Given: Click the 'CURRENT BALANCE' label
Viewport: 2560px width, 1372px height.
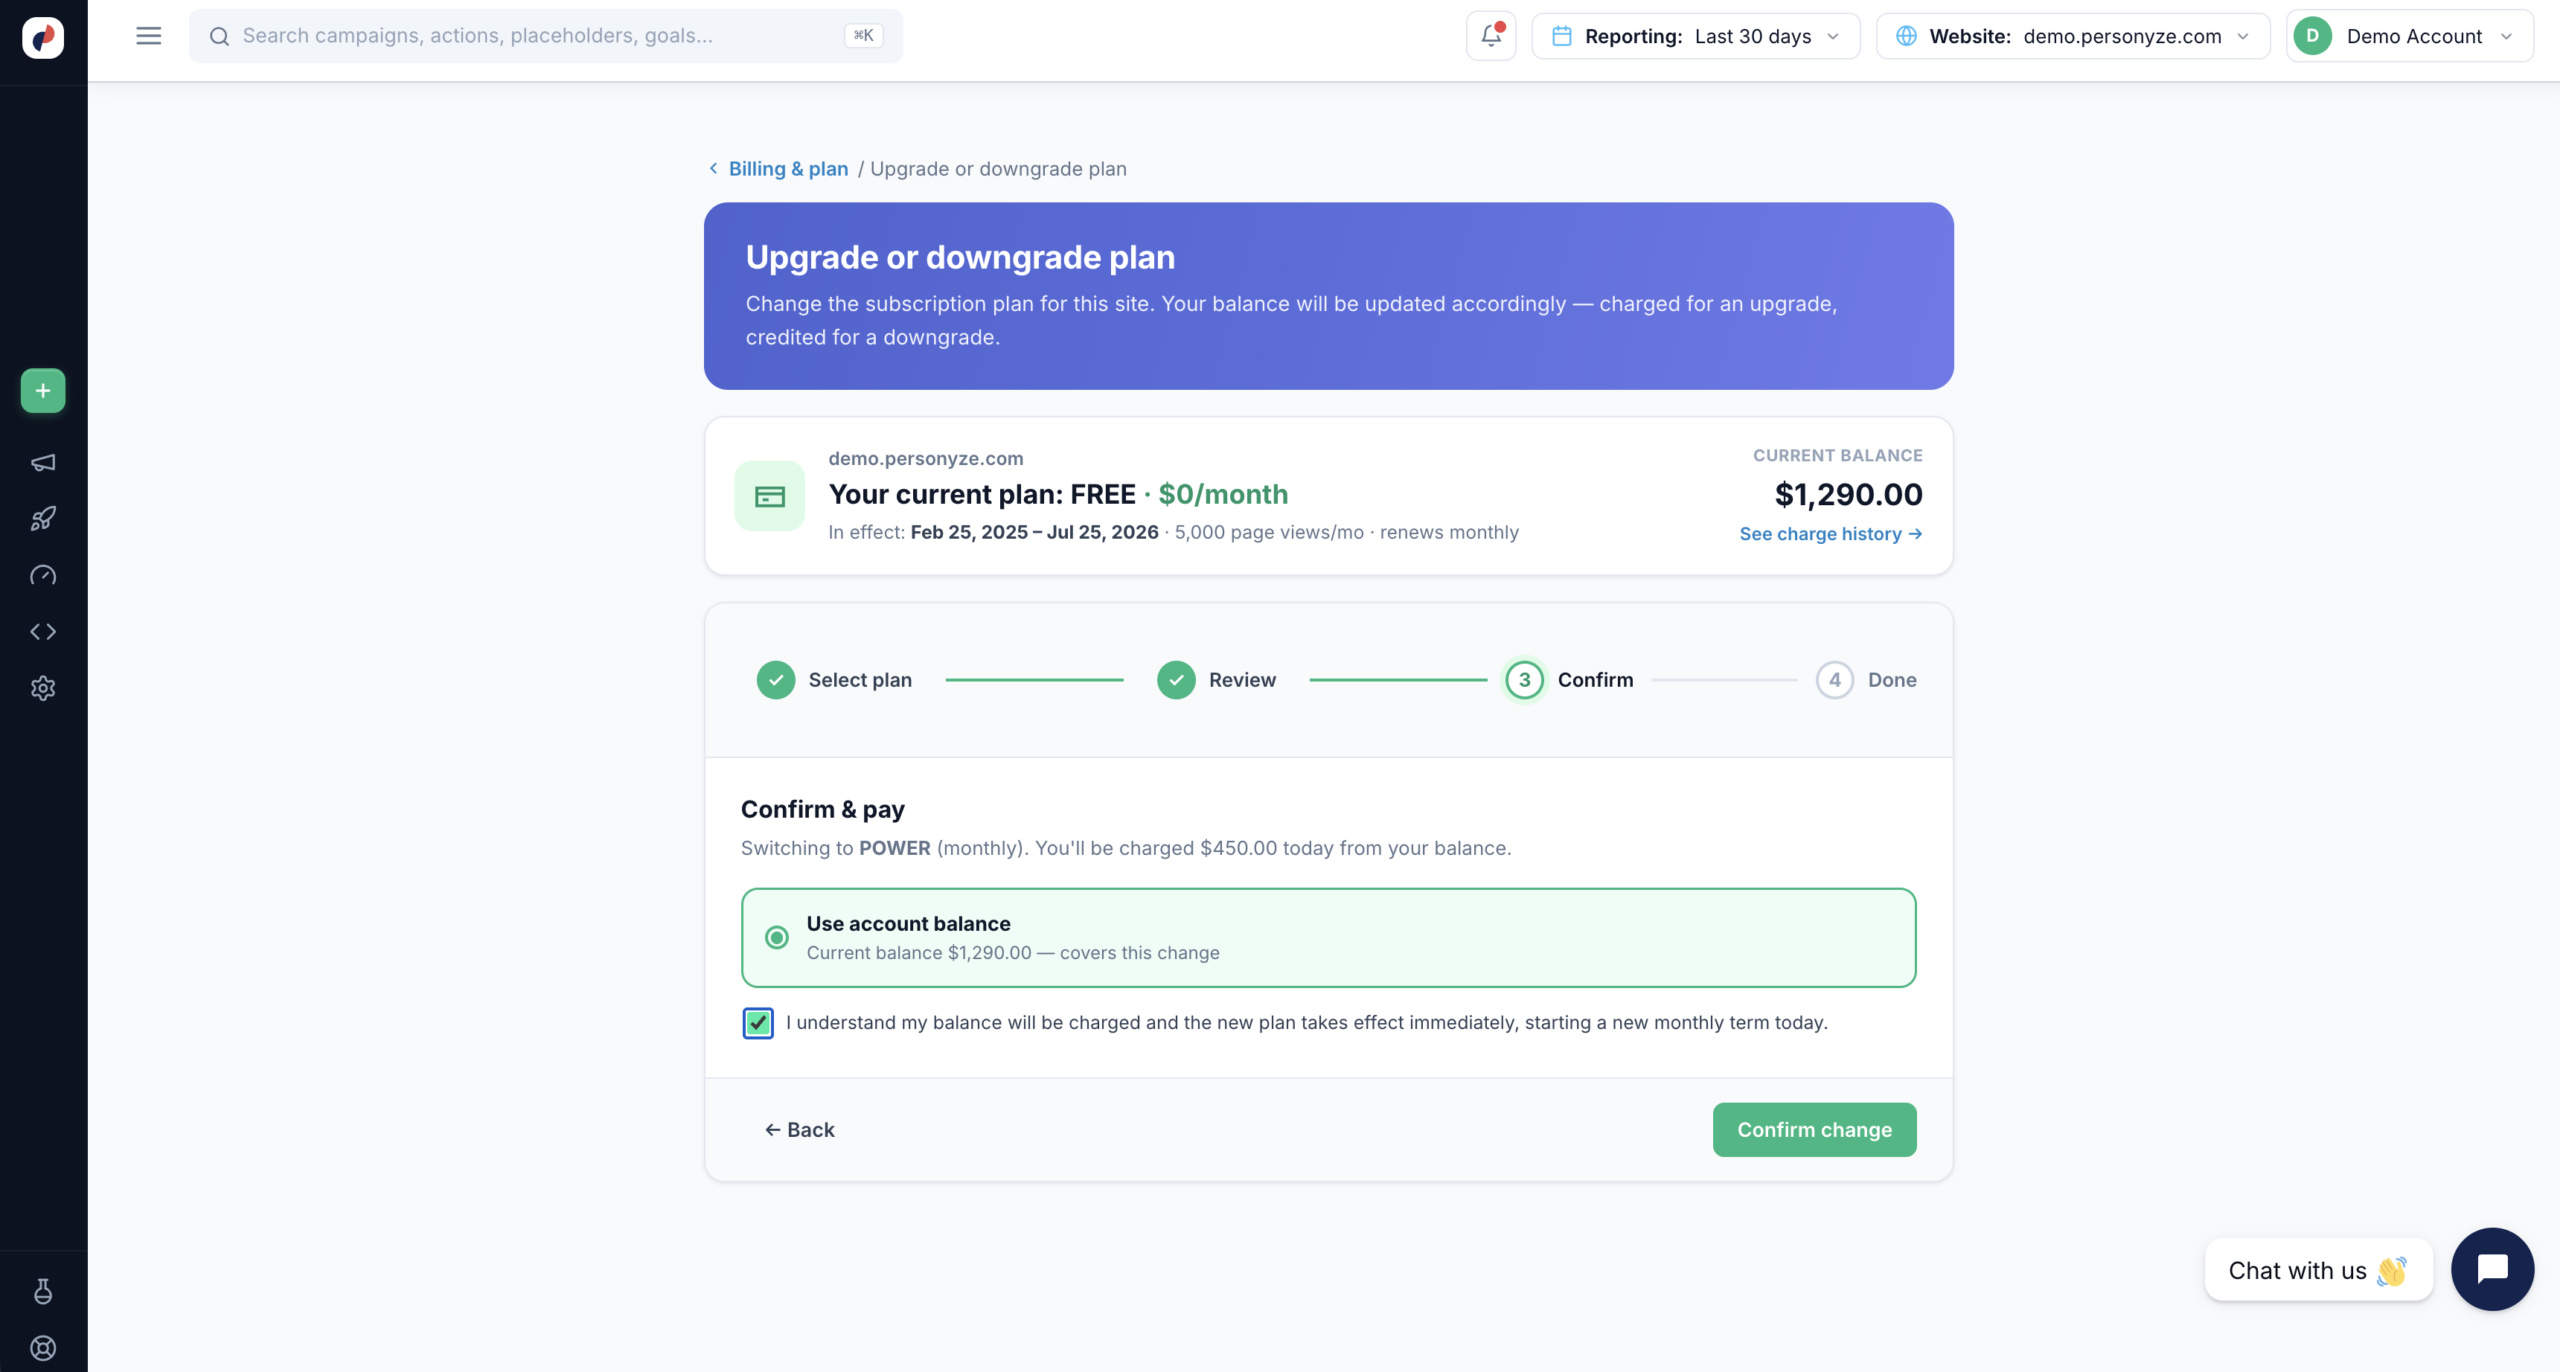Looking at the screenshot, I should point(1837,455).
